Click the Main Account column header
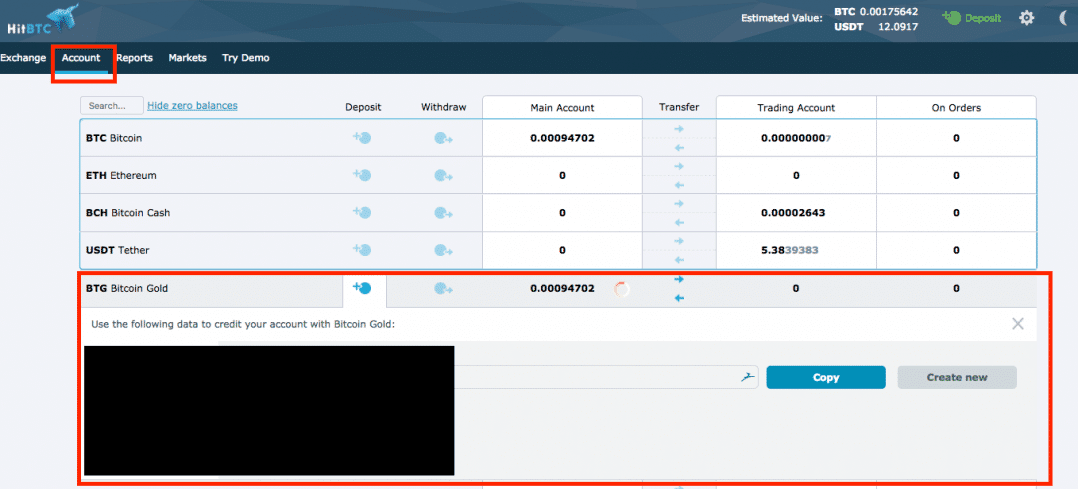The image size is (1078, 489). click(x=562, y=107)
